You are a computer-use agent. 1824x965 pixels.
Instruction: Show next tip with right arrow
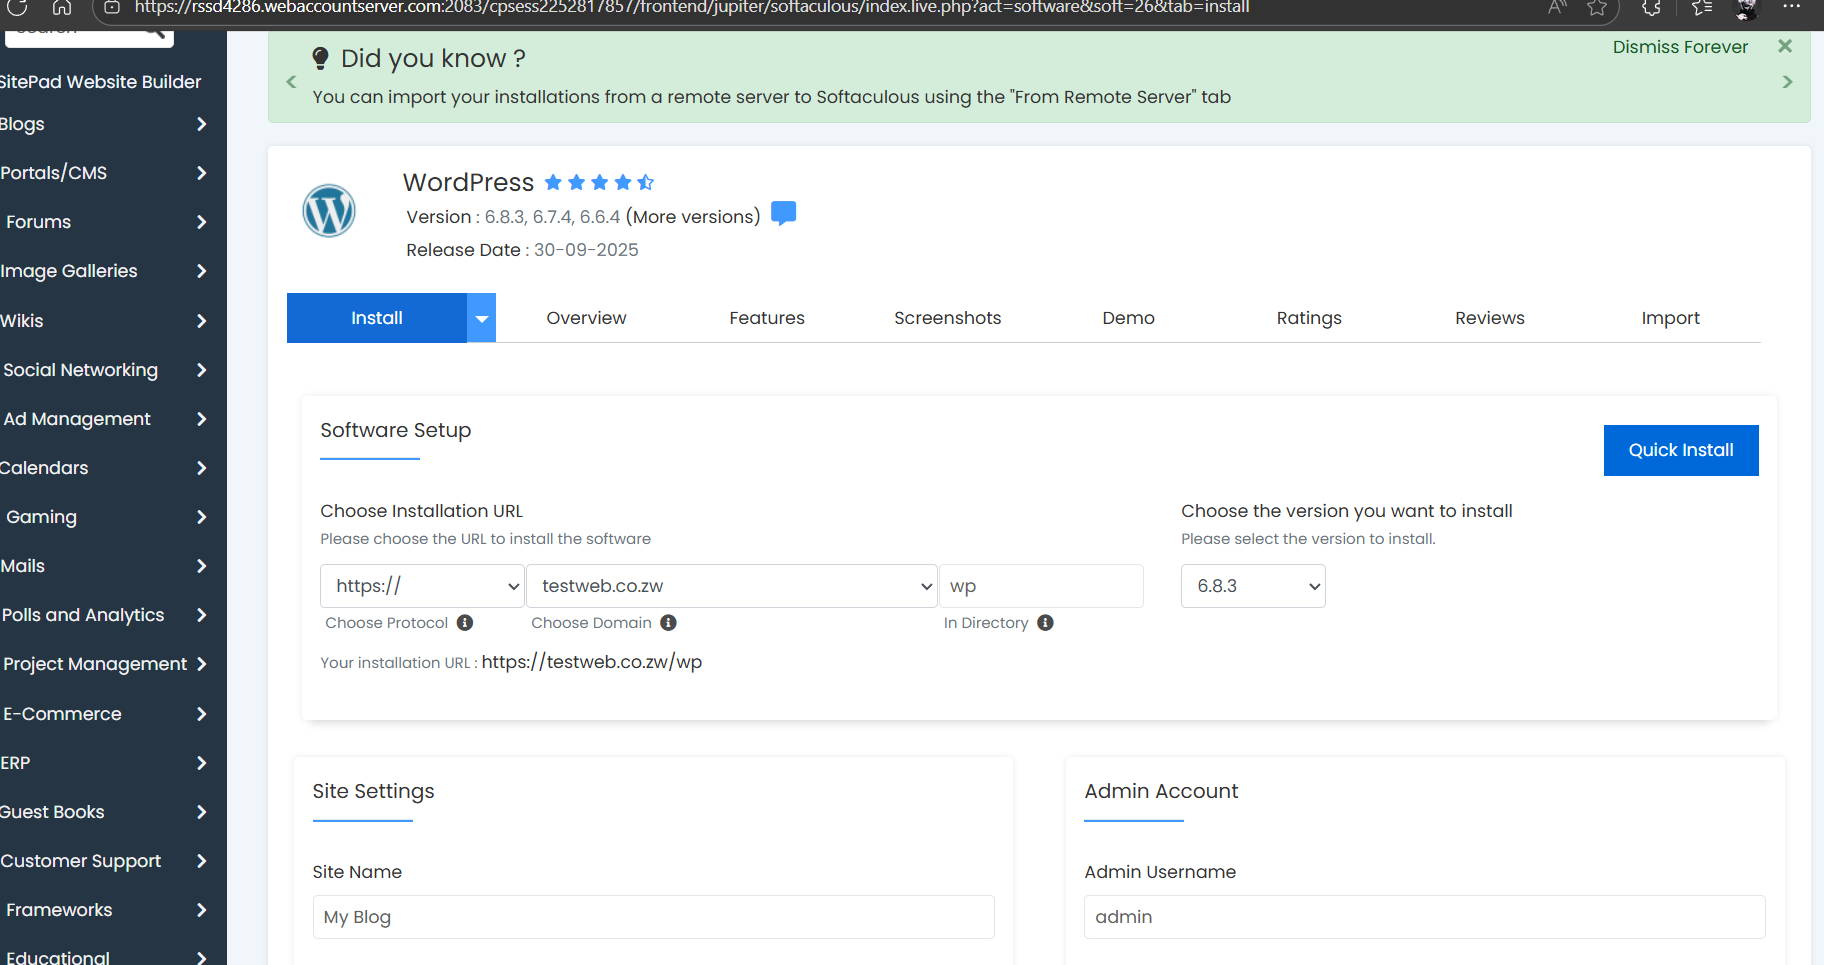1787,82
